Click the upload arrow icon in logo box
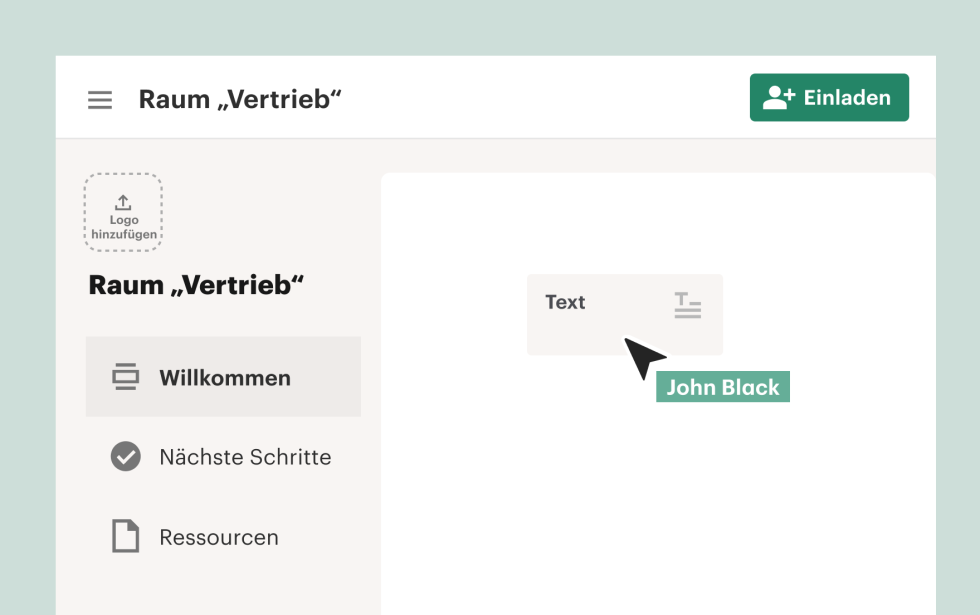 tap(123, 202)
